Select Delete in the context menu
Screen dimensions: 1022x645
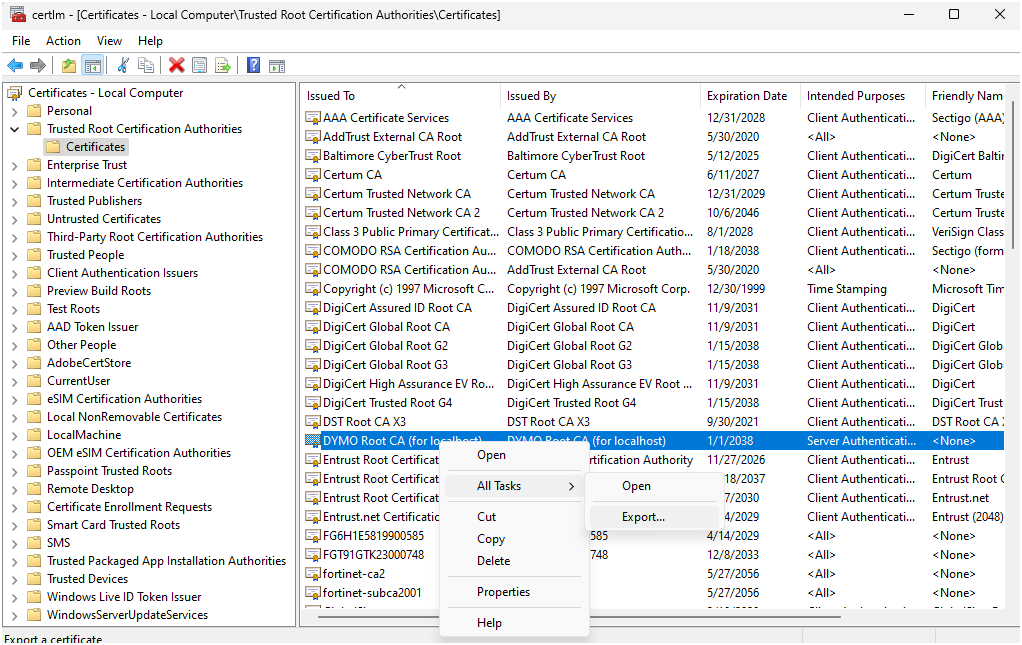click(493, 561)
